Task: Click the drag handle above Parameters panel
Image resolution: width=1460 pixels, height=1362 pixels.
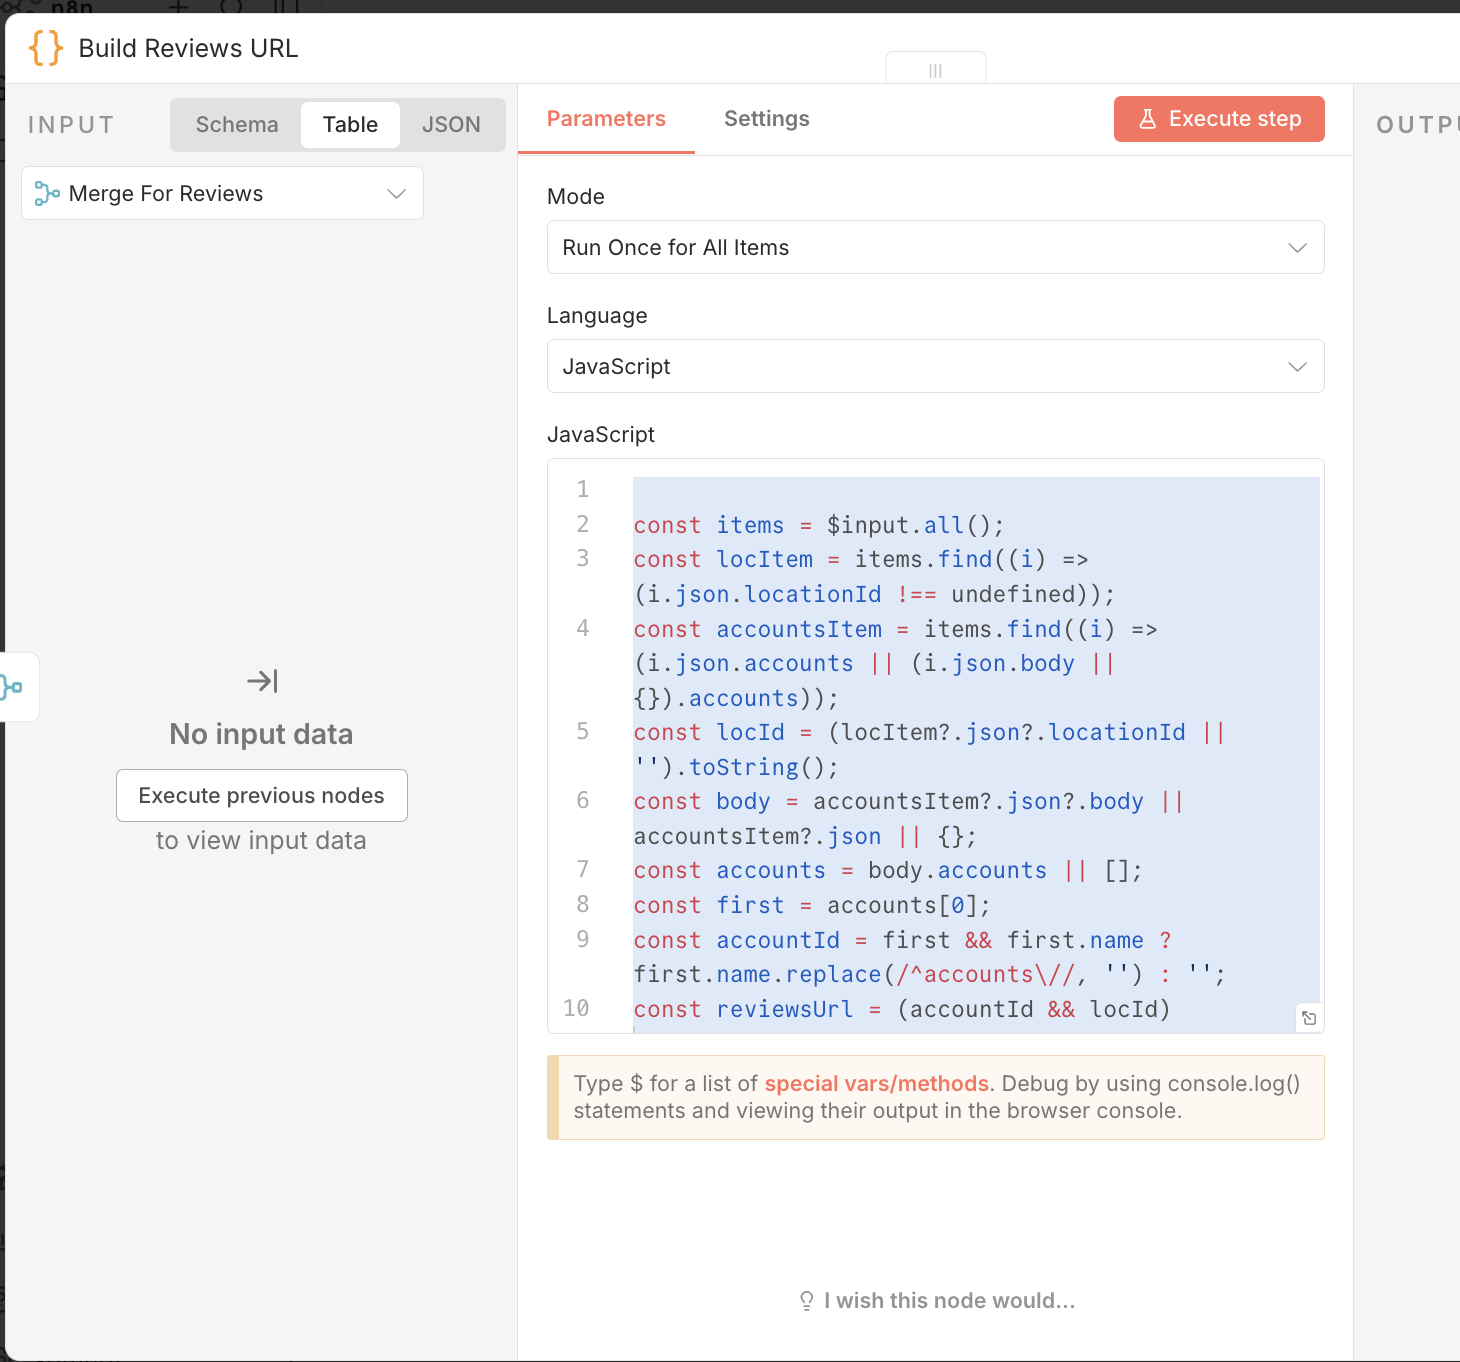Action: click(935, 70)
